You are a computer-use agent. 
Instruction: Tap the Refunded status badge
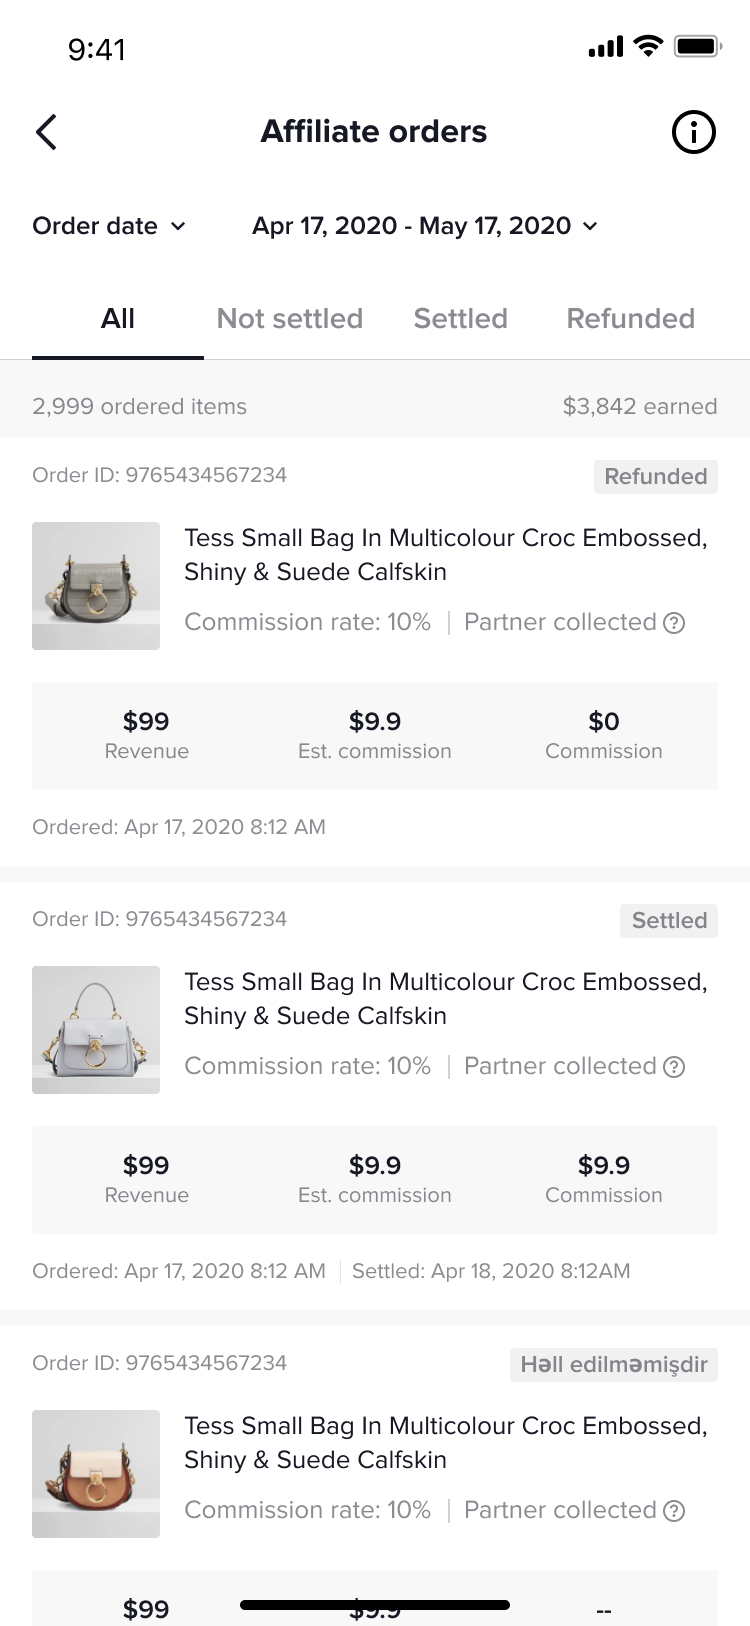[x=655, y=476]
